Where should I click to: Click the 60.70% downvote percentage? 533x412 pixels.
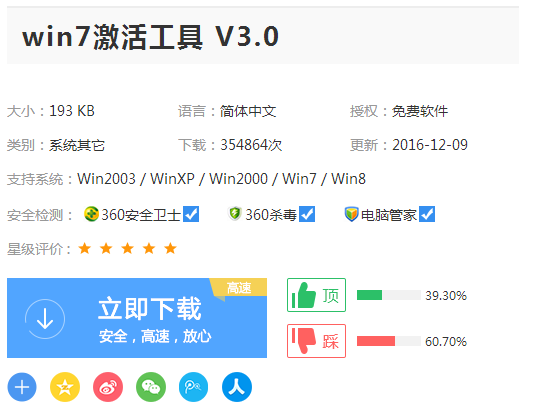(446, 342)
